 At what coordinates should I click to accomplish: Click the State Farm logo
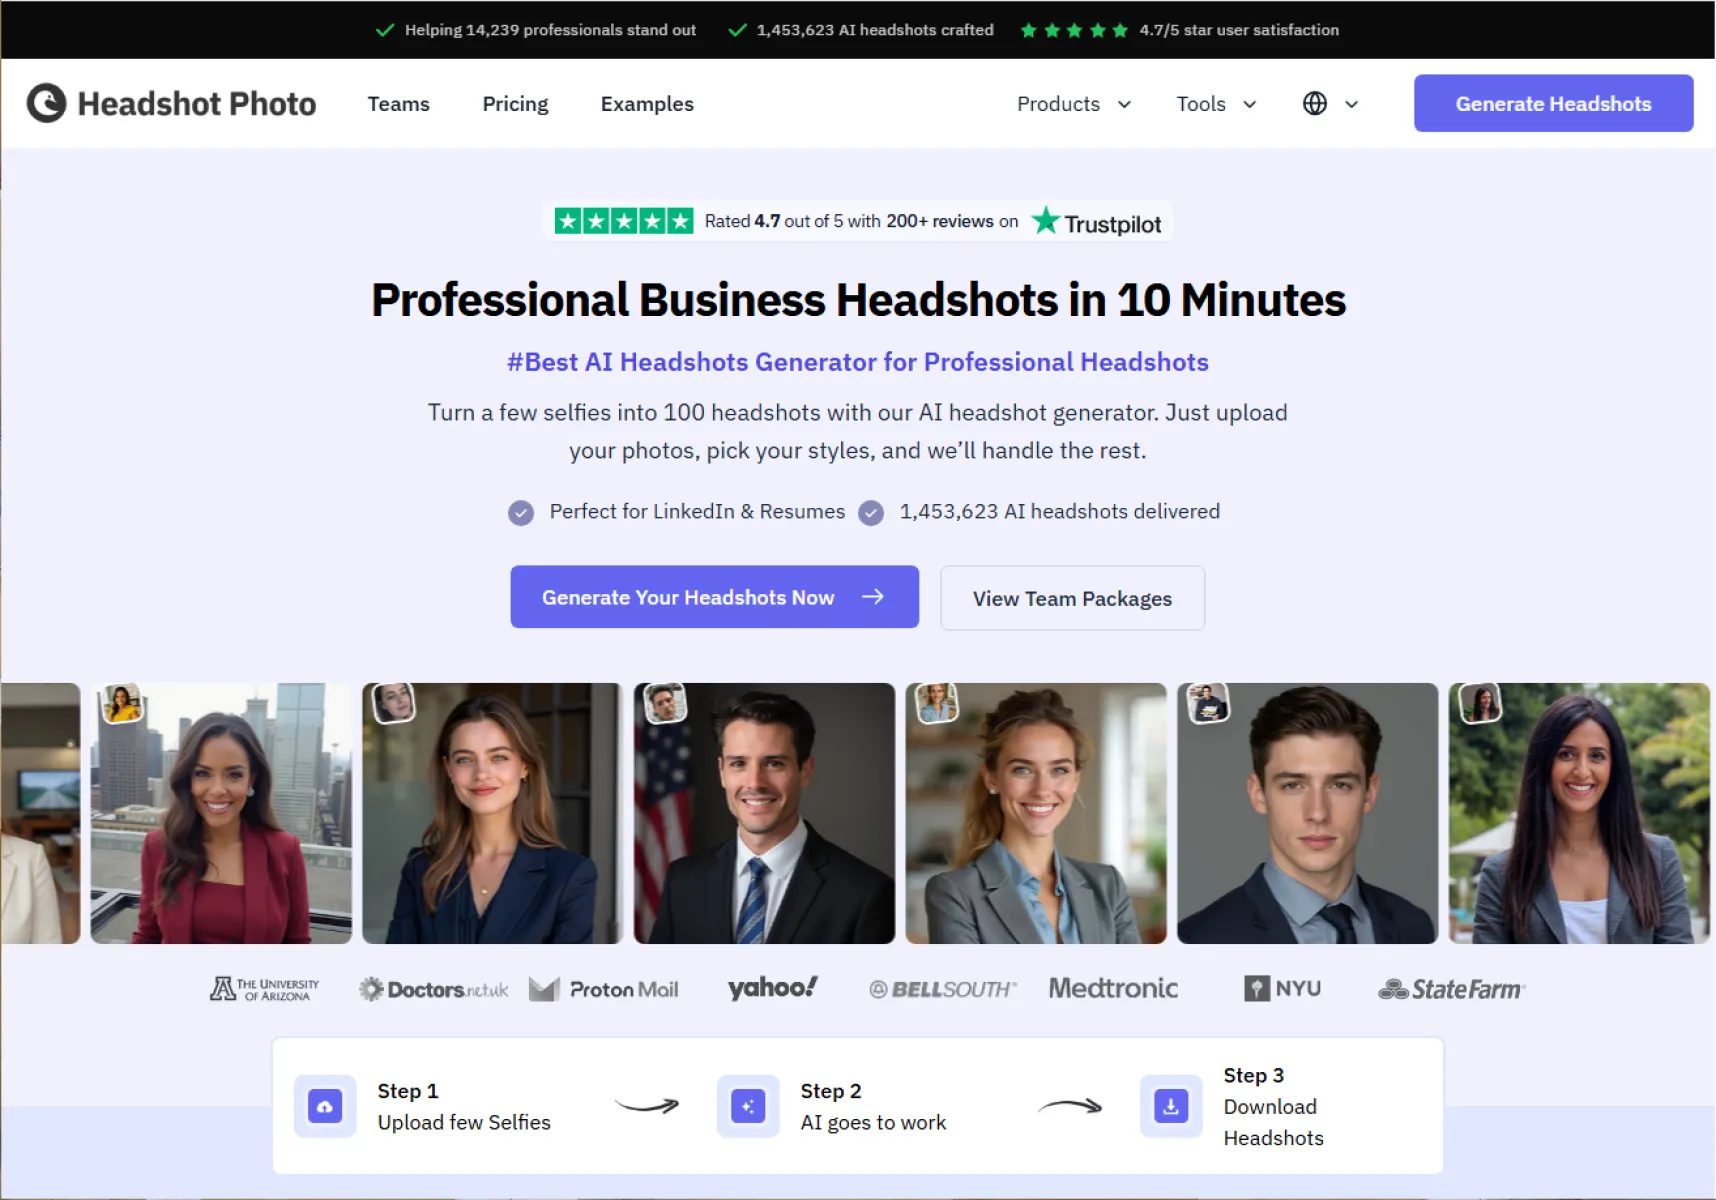pos(1452,989)
